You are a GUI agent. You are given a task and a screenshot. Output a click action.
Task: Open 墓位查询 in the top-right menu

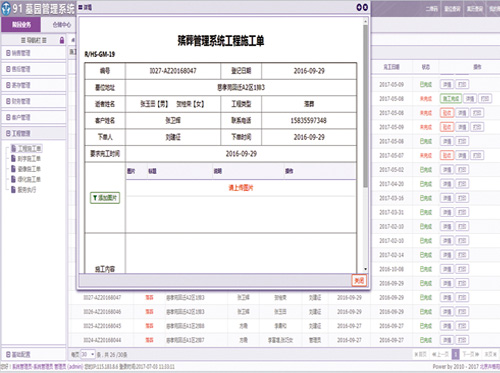point(452,9)
